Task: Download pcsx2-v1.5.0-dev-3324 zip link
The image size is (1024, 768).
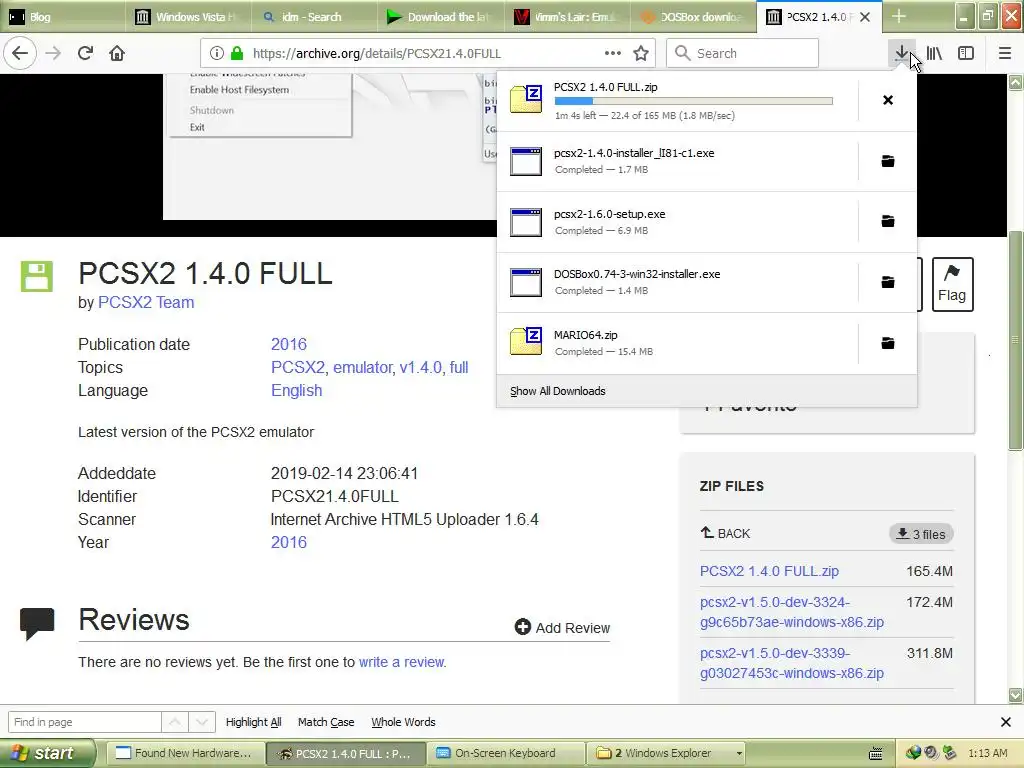Action: click(x=792, y=612)
